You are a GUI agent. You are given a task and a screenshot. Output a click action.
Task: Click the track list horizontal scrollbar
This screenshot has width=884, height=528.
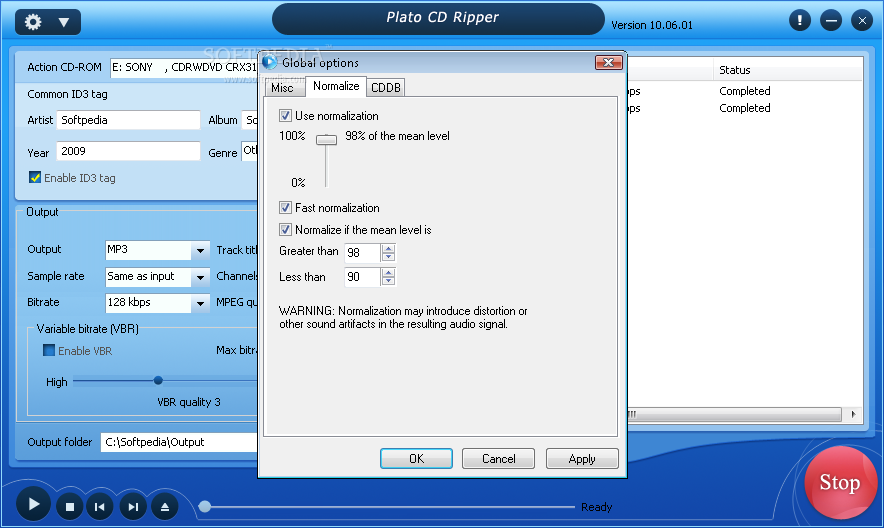734,415
